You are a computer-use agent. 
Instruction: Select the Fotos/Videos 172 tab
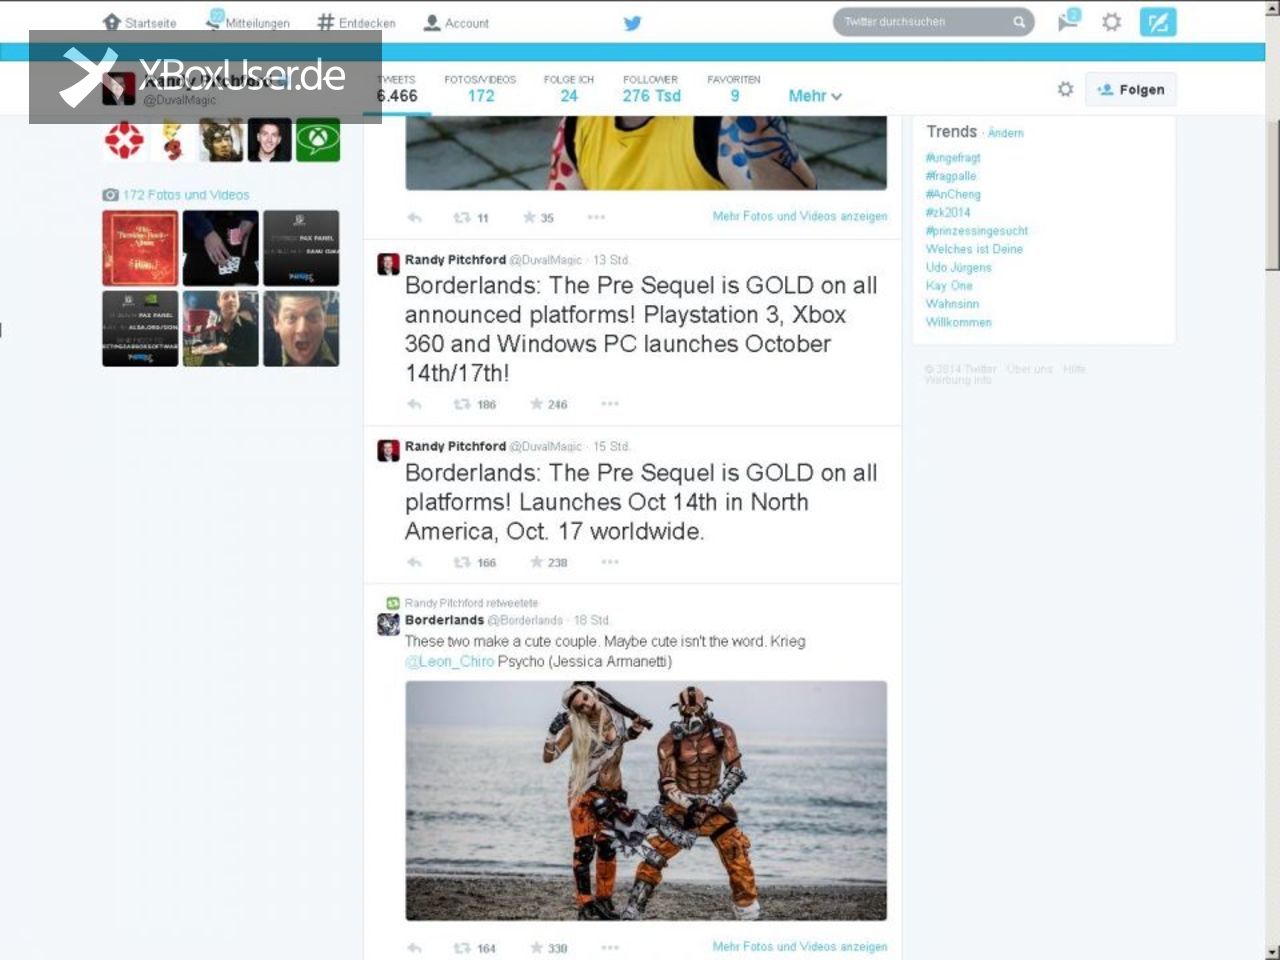tap(480, 89)
